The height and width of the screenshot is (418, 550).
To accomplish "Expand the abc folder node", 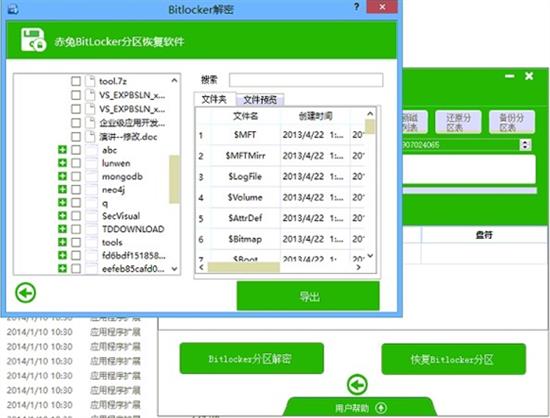I will coord(62,150).
